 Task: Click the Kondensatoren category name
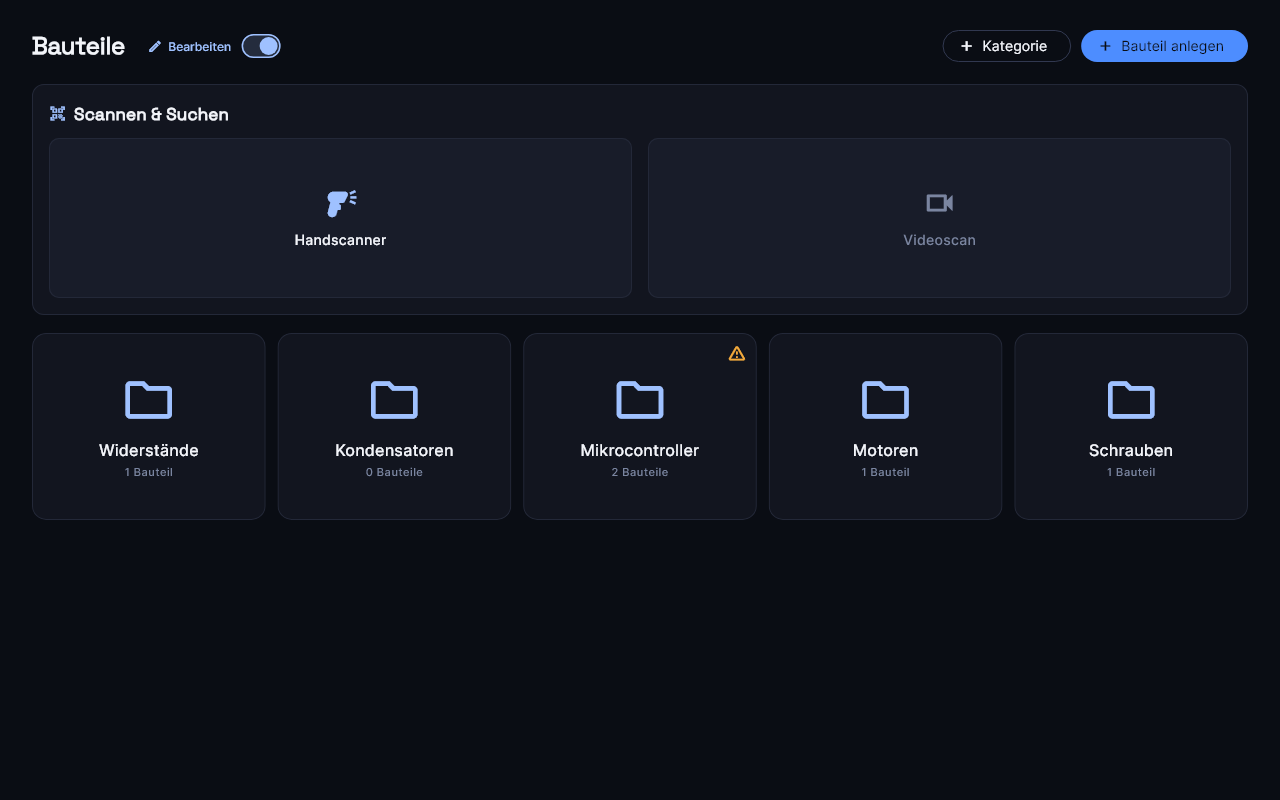[394, 451]
